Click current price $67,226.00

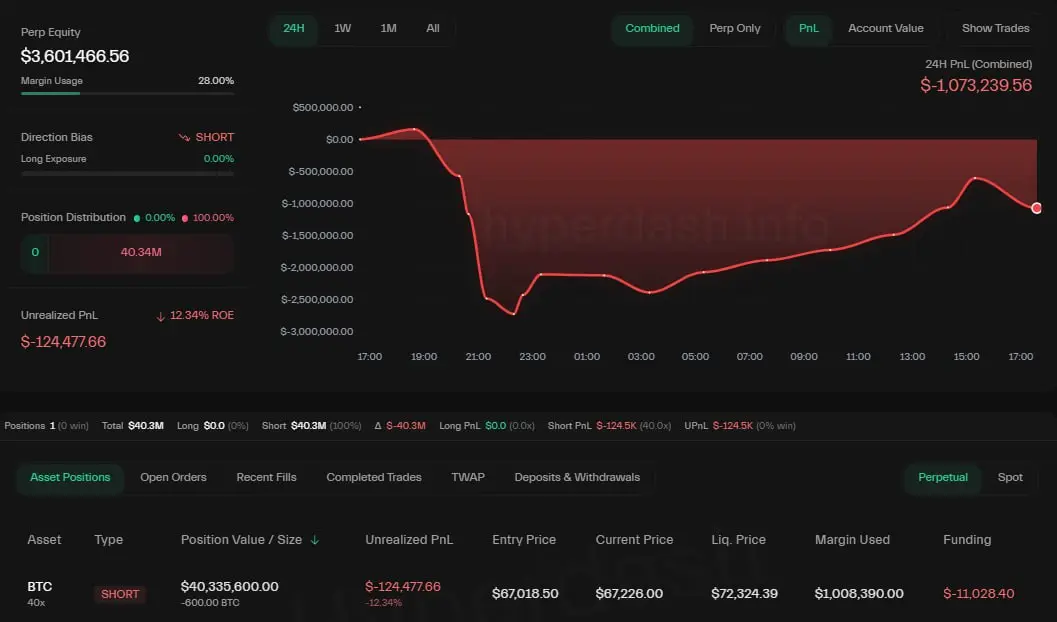tap(629, 594)
